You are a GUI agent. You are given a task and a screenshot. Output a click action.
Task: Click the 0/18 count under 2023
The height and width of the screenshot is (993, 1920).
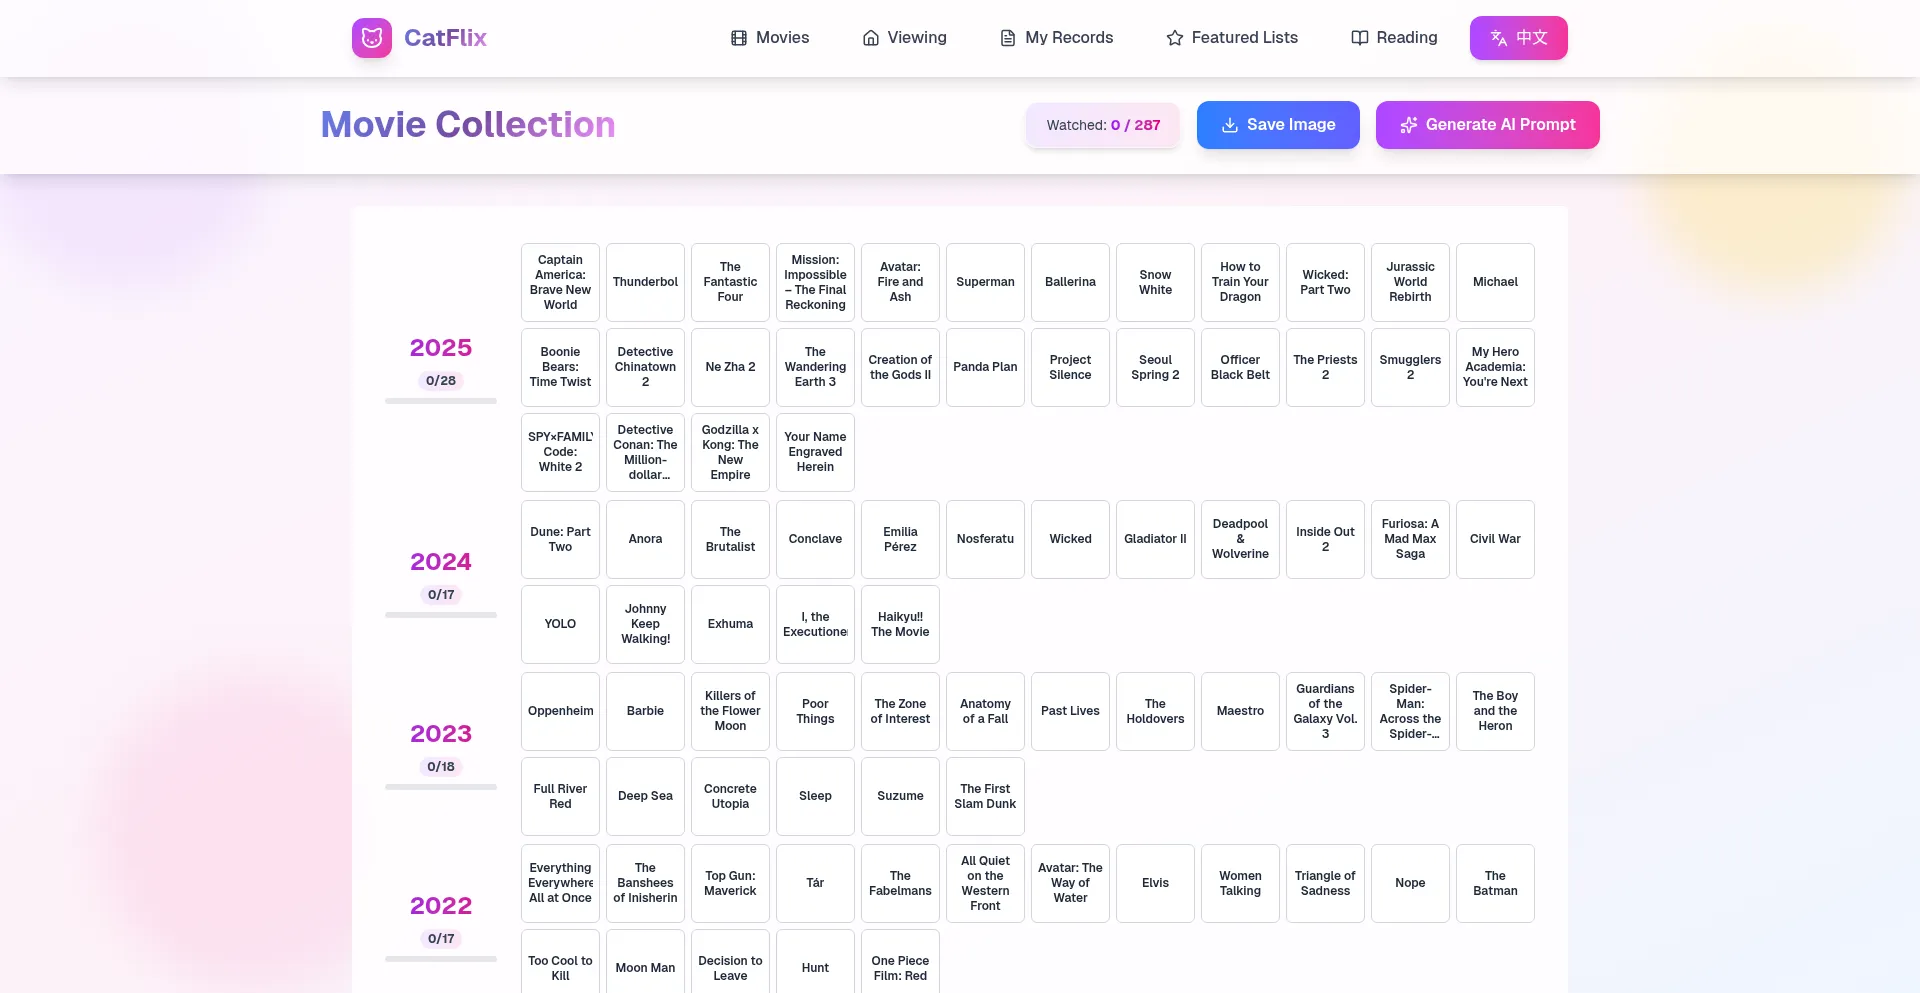[441, 767]
